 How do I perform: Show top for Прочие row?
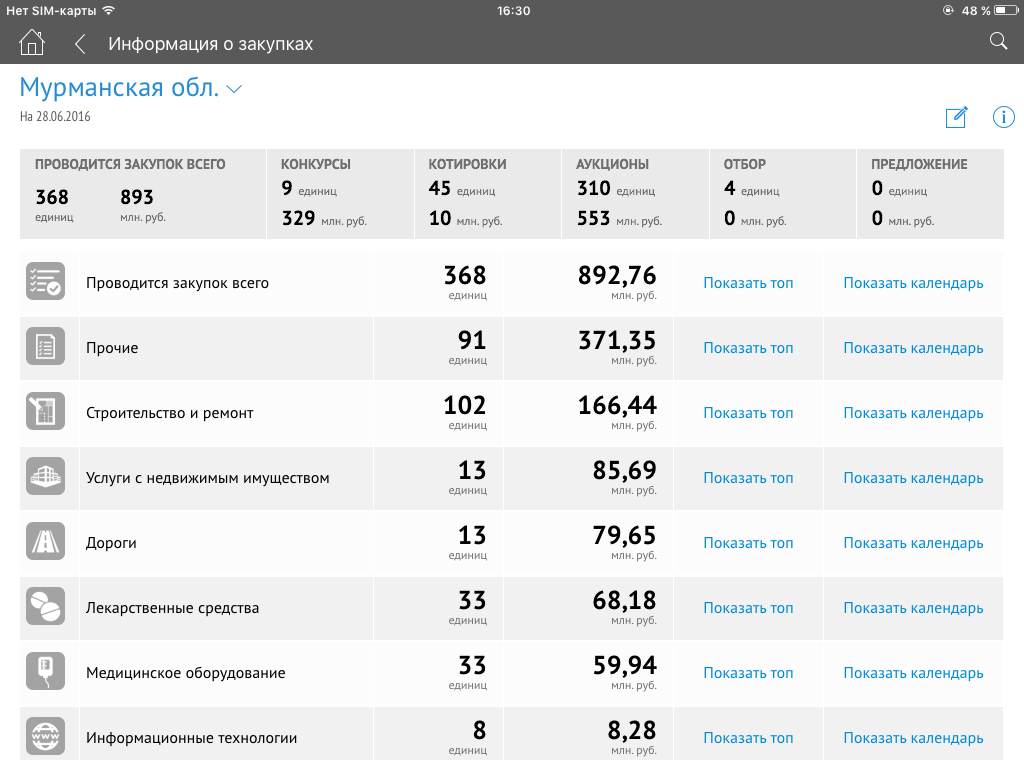tap(748, 348)
